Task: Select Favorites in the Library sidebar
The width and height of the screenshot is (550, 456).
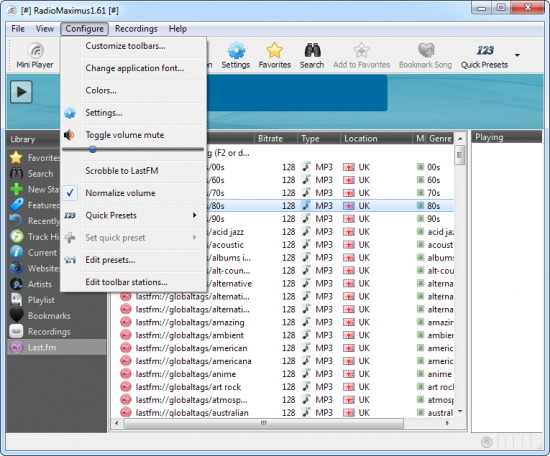Action: tap(34, 158)
